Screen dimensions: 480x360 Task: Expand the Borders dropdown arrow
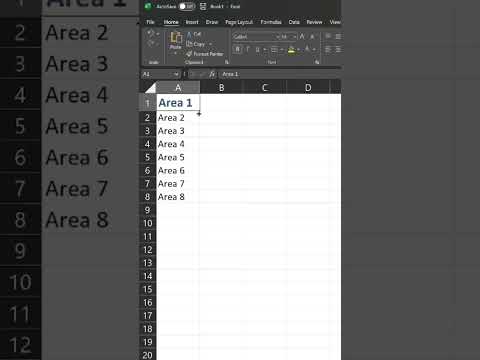282,50
